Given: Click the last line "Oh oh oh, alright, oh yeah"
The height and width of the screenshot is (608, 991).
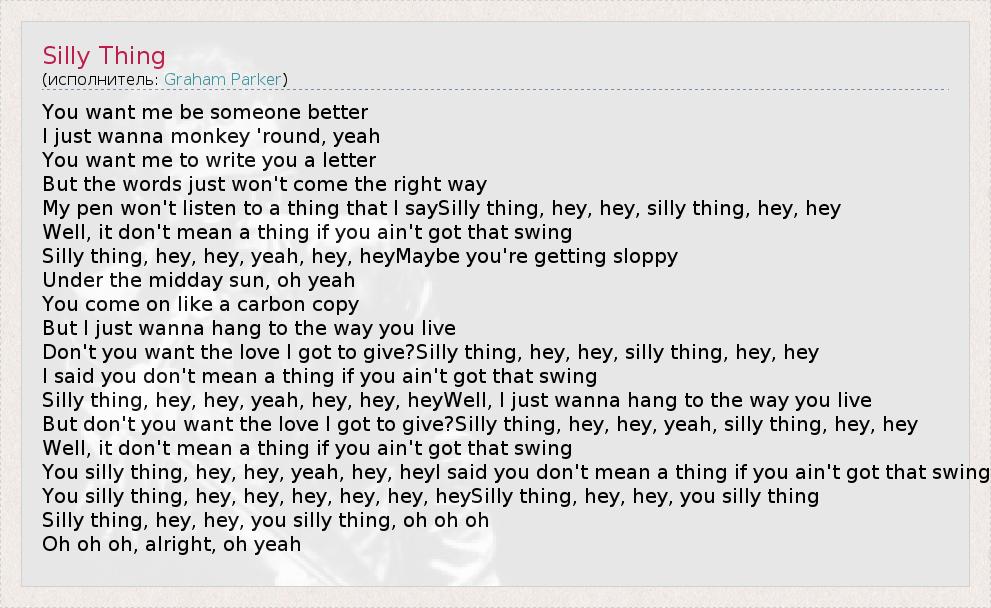Looking at the screenshot, I should [171, 544].
